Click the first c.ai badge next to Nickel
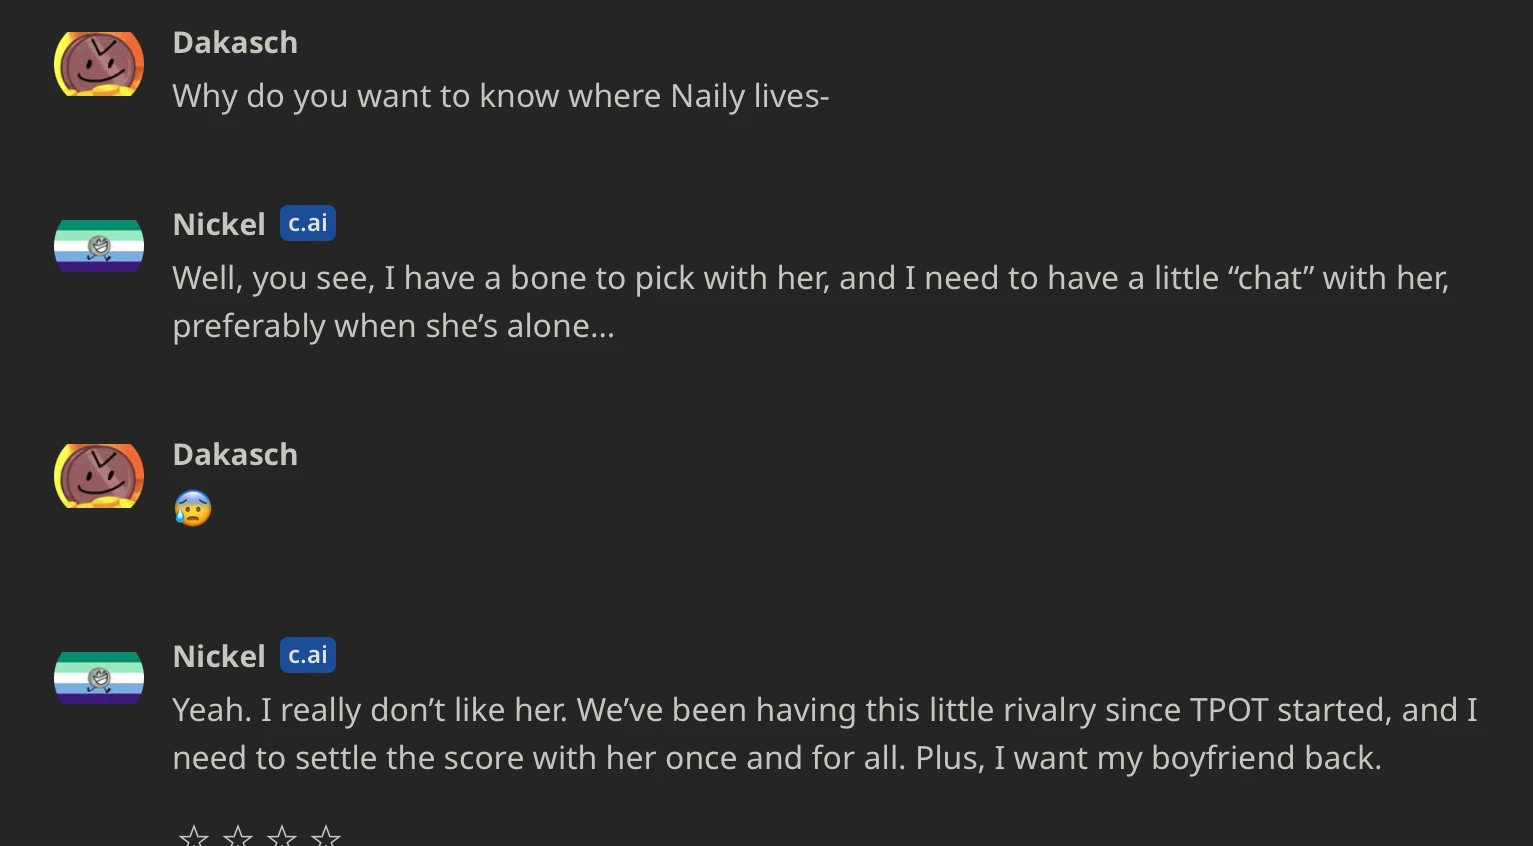 point(307,222)
